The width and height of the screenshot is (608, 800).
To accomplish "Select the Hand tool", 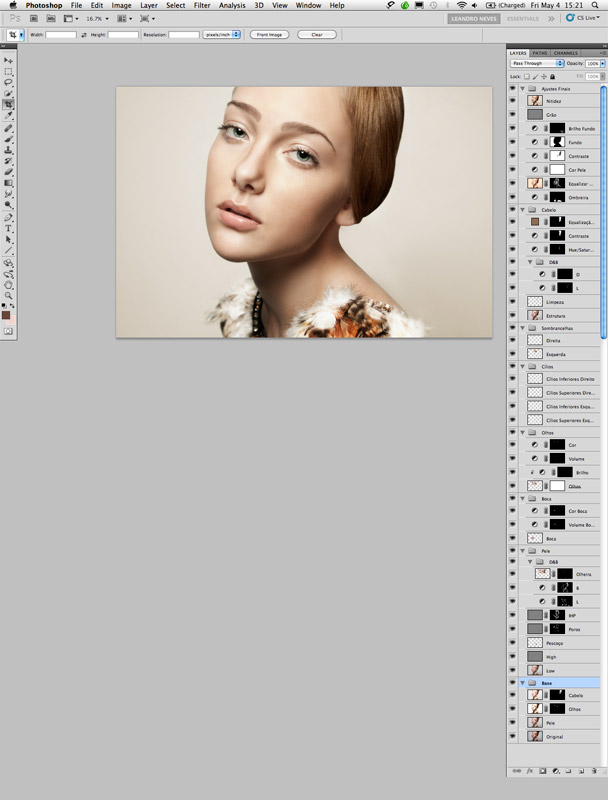I will coord(8,285).
